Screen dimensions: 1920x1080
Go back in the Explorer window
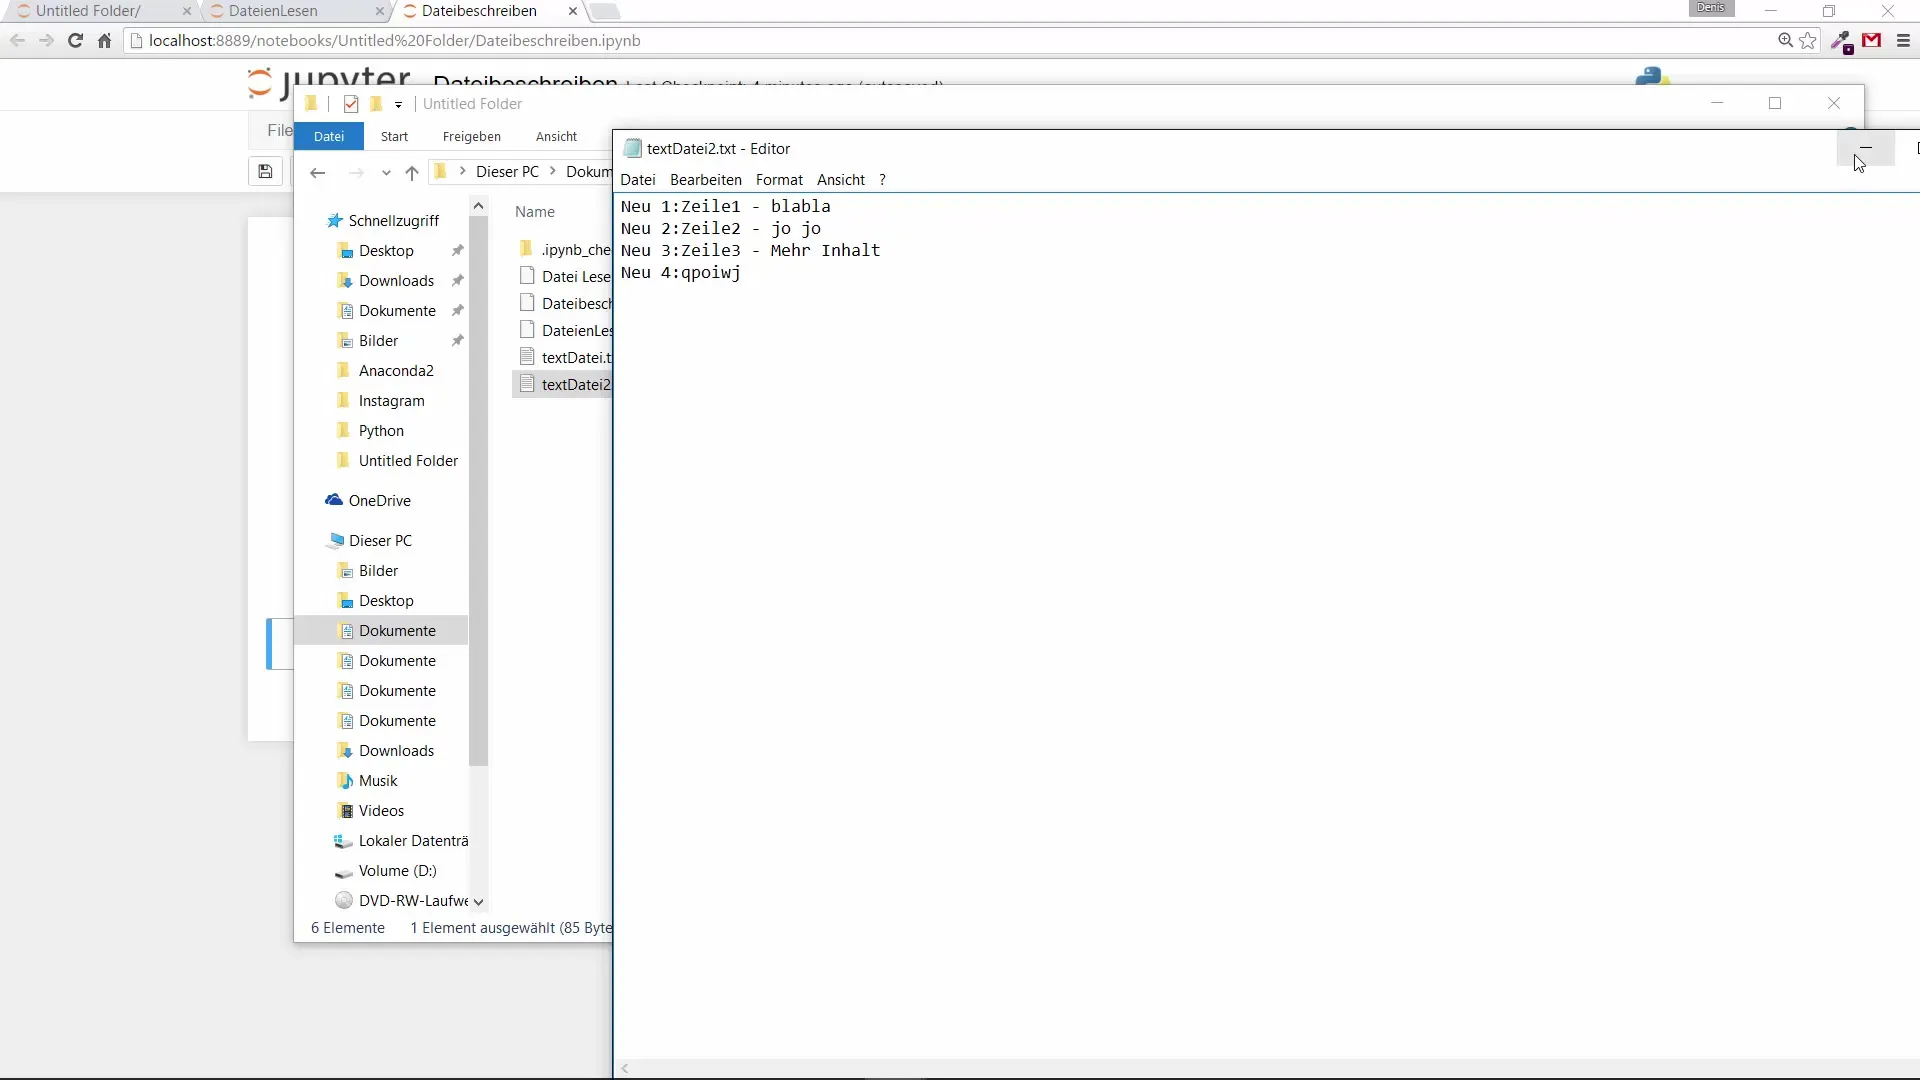[x=318, y=173]
